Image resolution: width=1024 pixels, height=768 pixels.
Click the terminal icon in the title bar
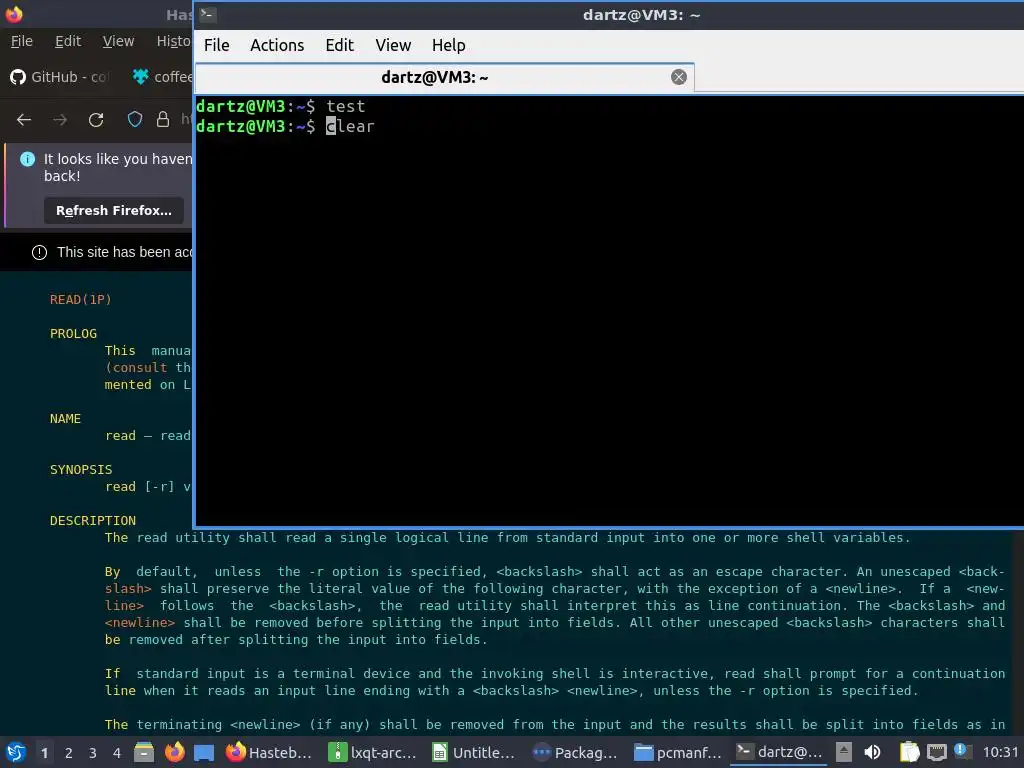coord(208,14)
